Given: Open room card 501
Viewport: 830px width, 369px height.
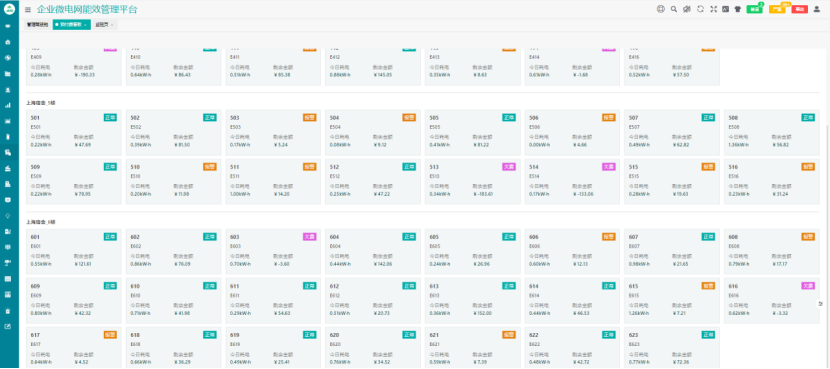Looking at the screenshot, I should click(74, 132).
